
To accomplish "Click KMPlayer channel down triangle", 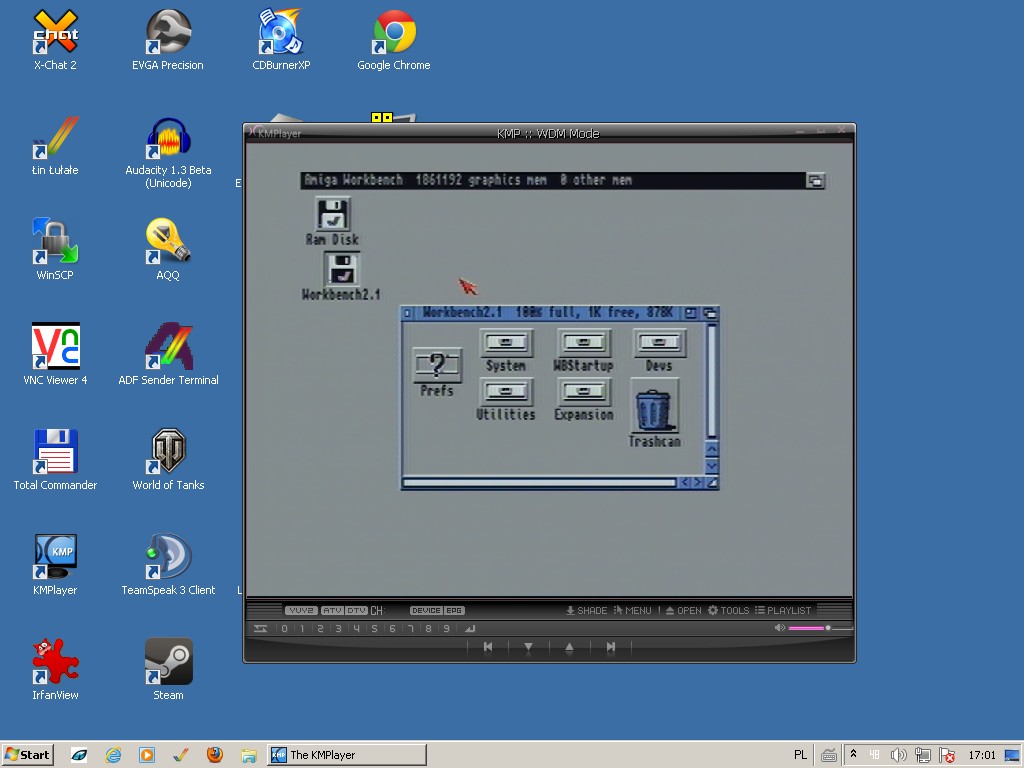I will coord(528,647).
